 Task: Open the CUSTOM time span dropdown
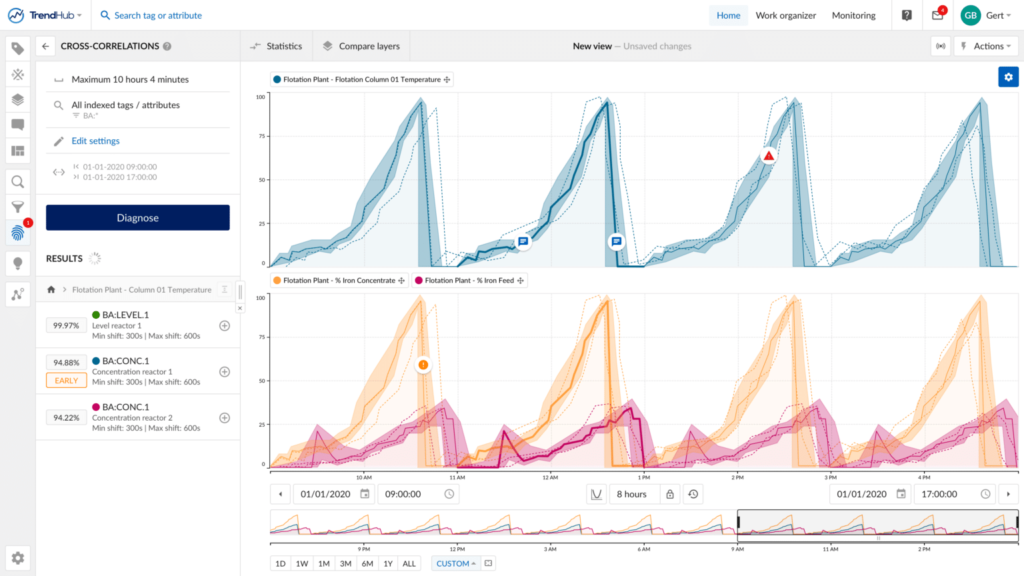click(455, 564)
